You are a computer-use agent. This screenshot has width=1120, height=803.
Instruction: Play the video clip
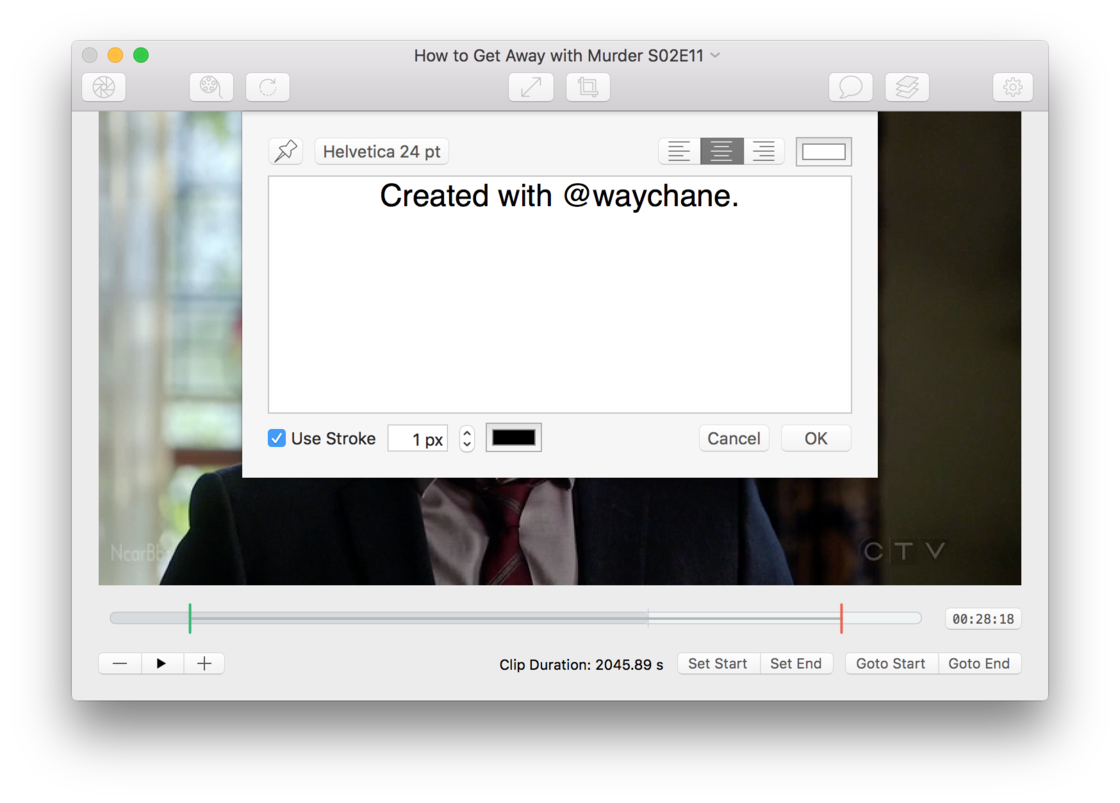[x=162, y=664]
